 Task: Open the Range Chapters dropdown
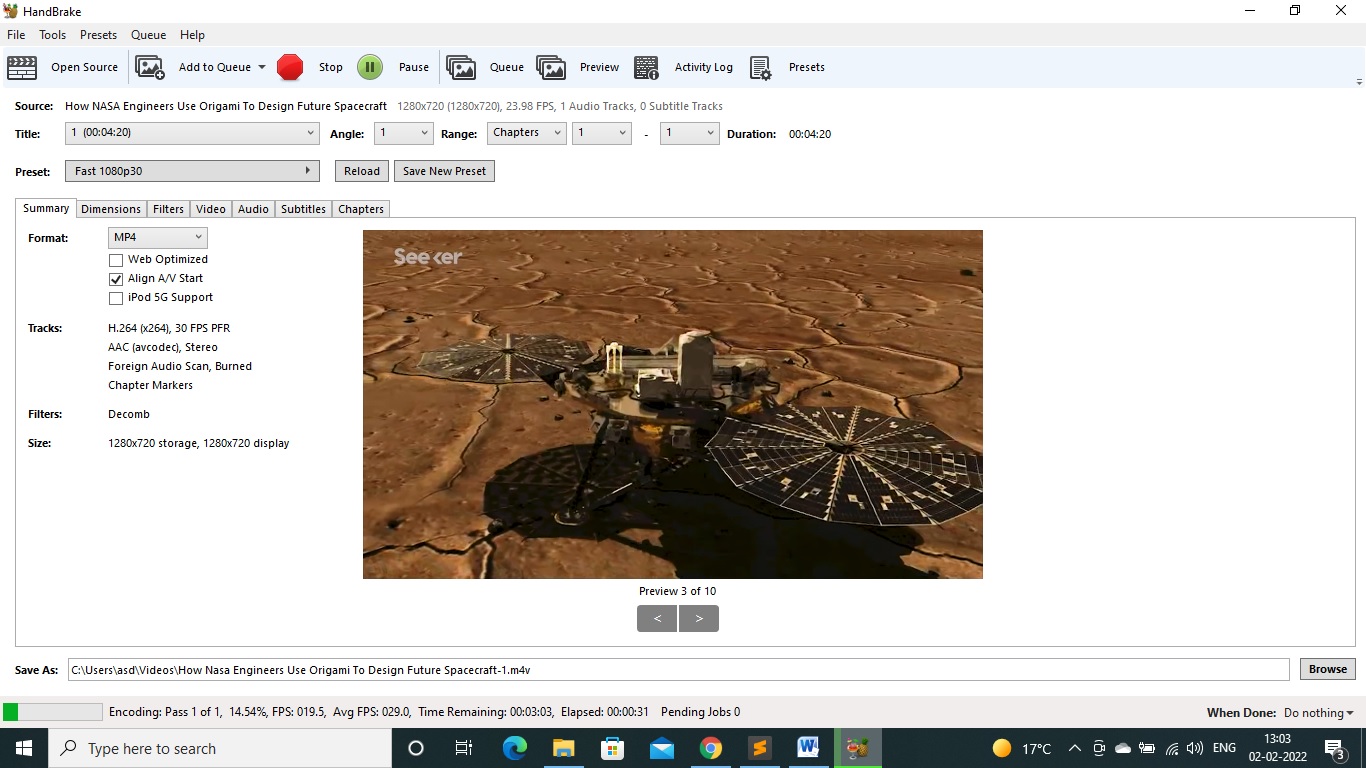(x=527, y=133)
